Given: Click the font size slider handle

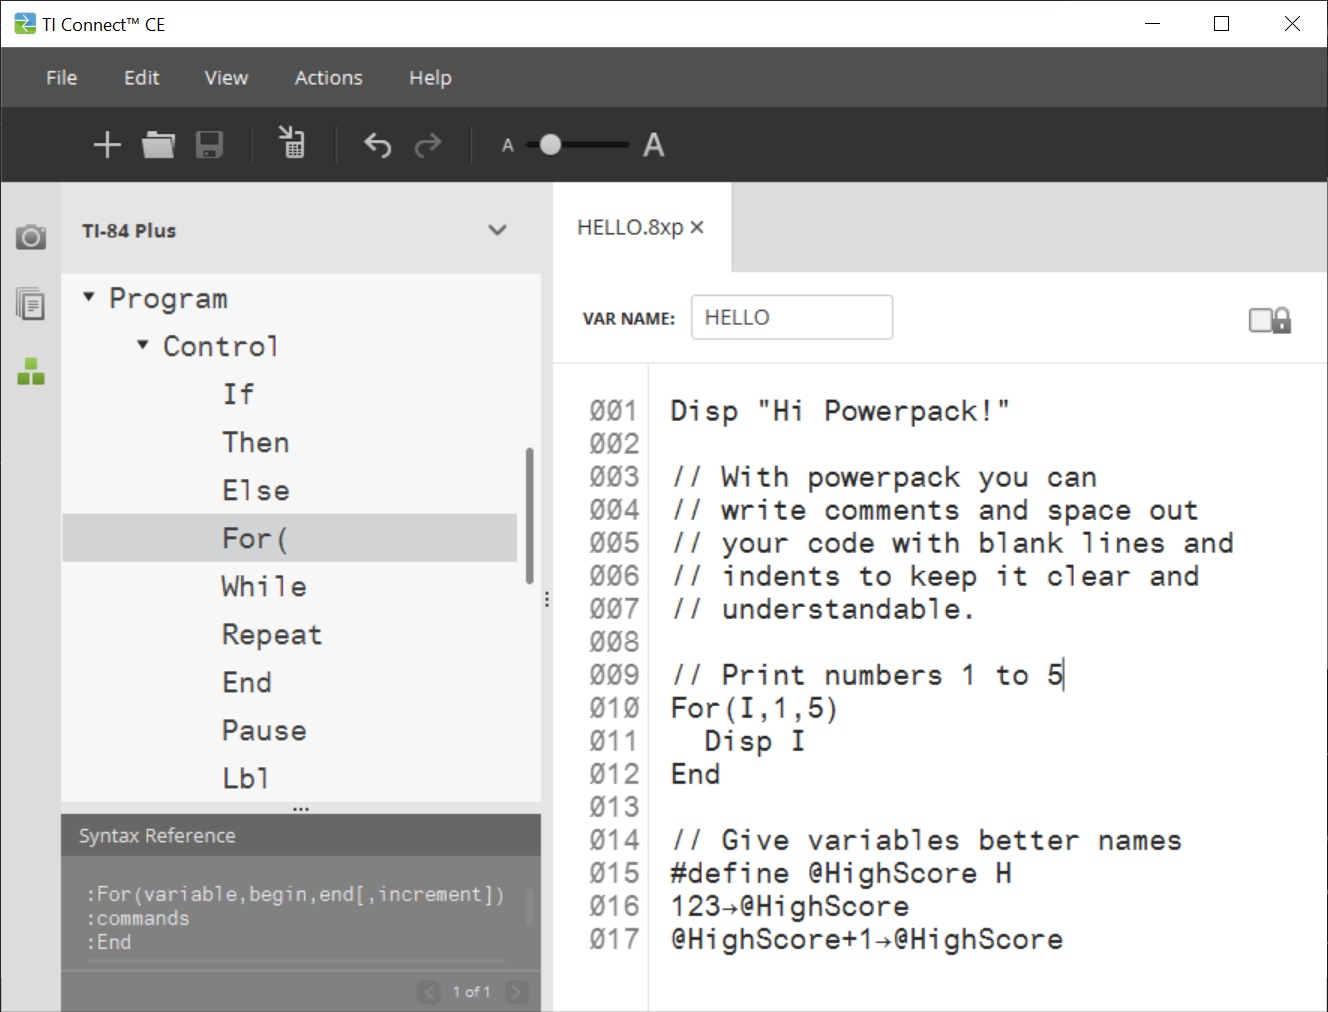Looking at the screenshot, I should (550, 145).
